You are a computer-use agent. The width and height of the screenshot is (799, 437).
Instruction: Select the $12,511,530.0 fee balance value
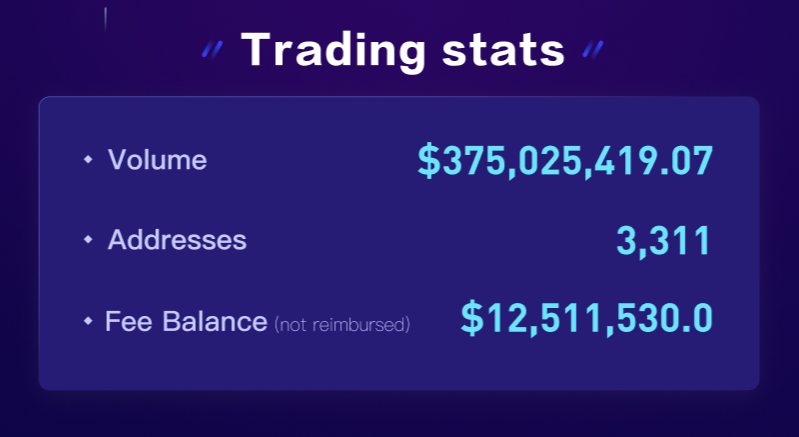(x=587, y=319)
